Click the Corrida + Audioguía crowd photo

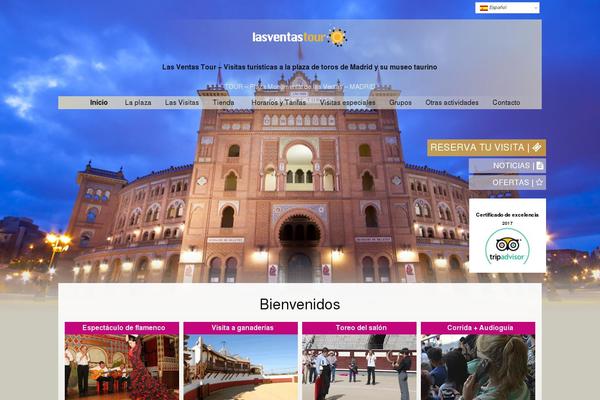click(478, 367)
